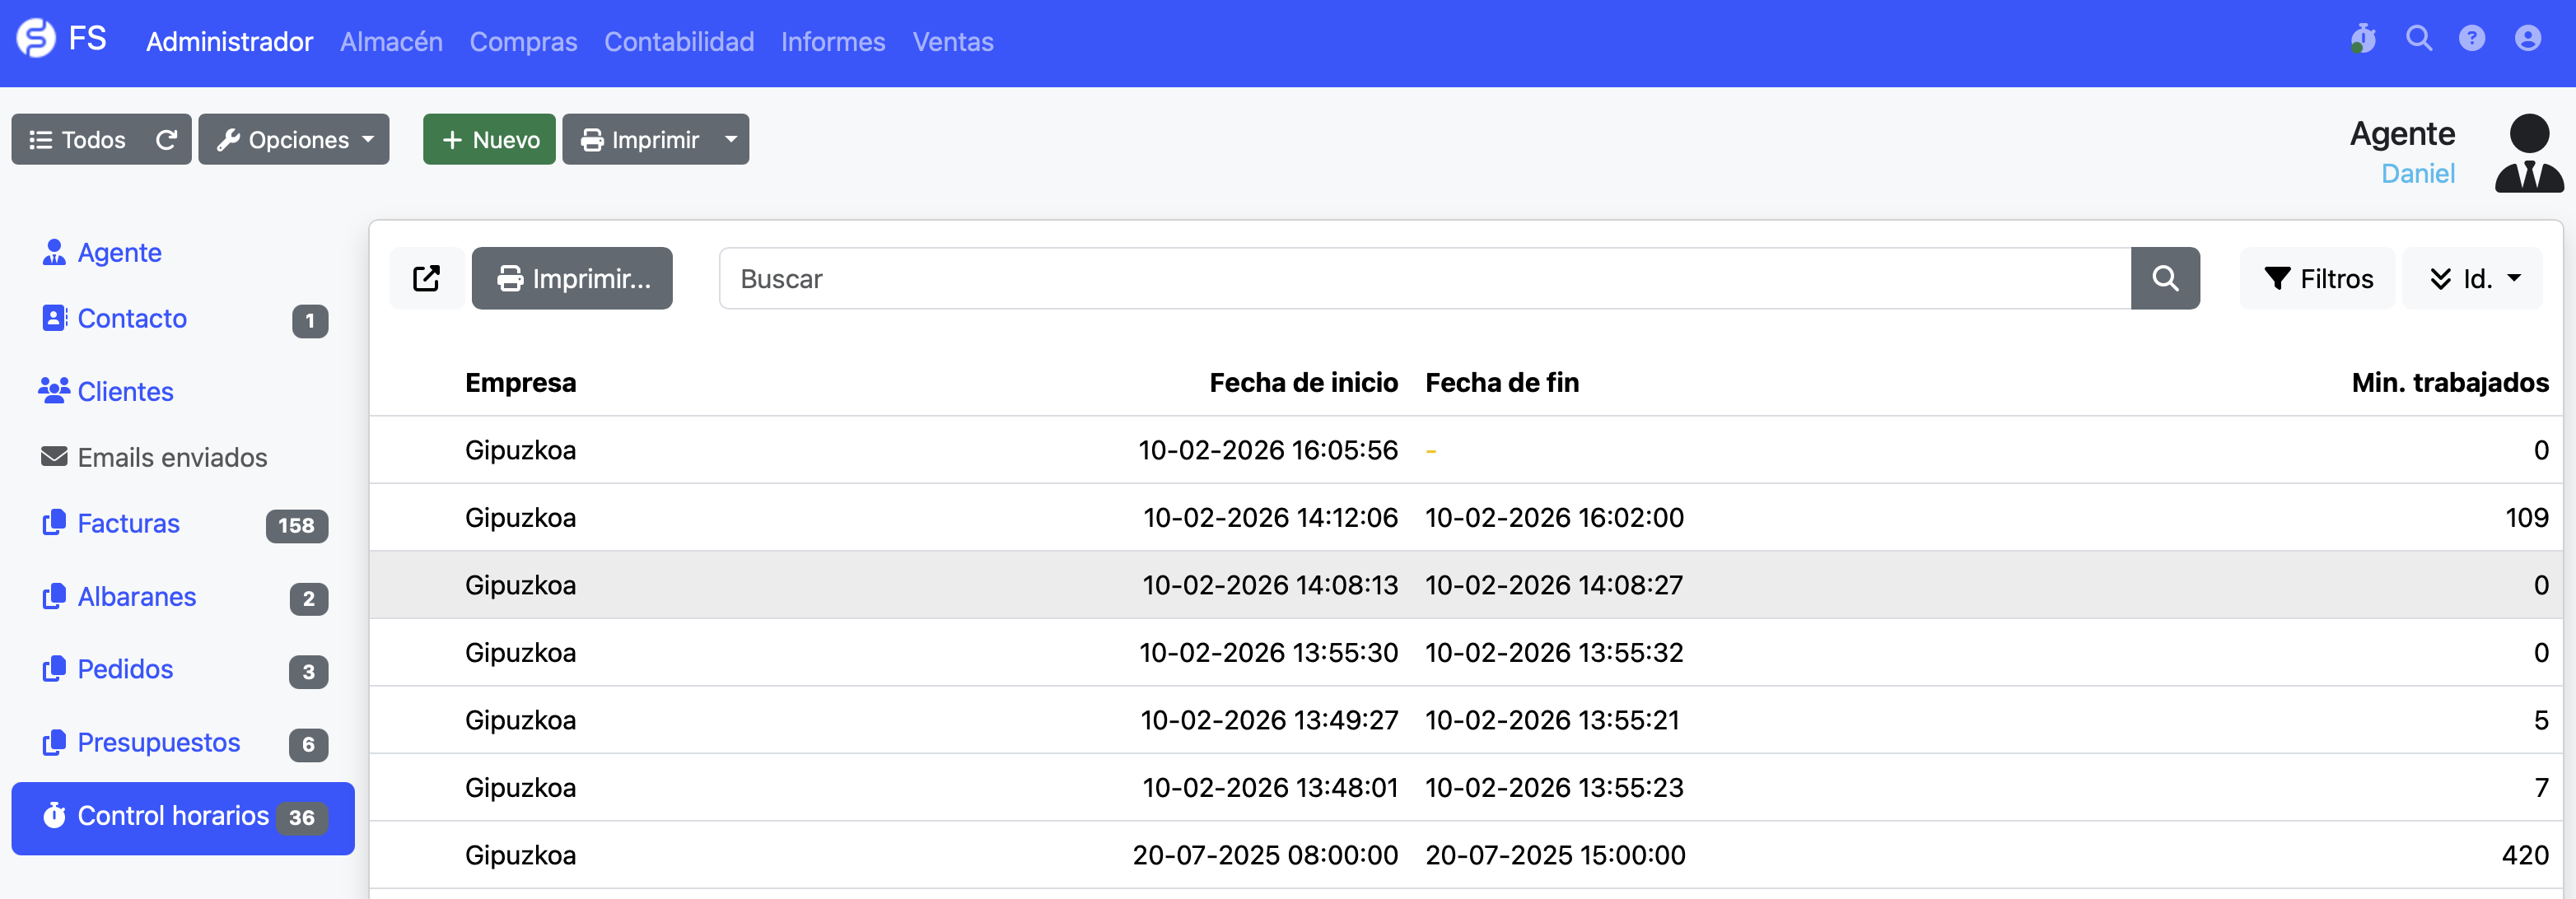Open the top navbar search icon

coord(2418,40)
